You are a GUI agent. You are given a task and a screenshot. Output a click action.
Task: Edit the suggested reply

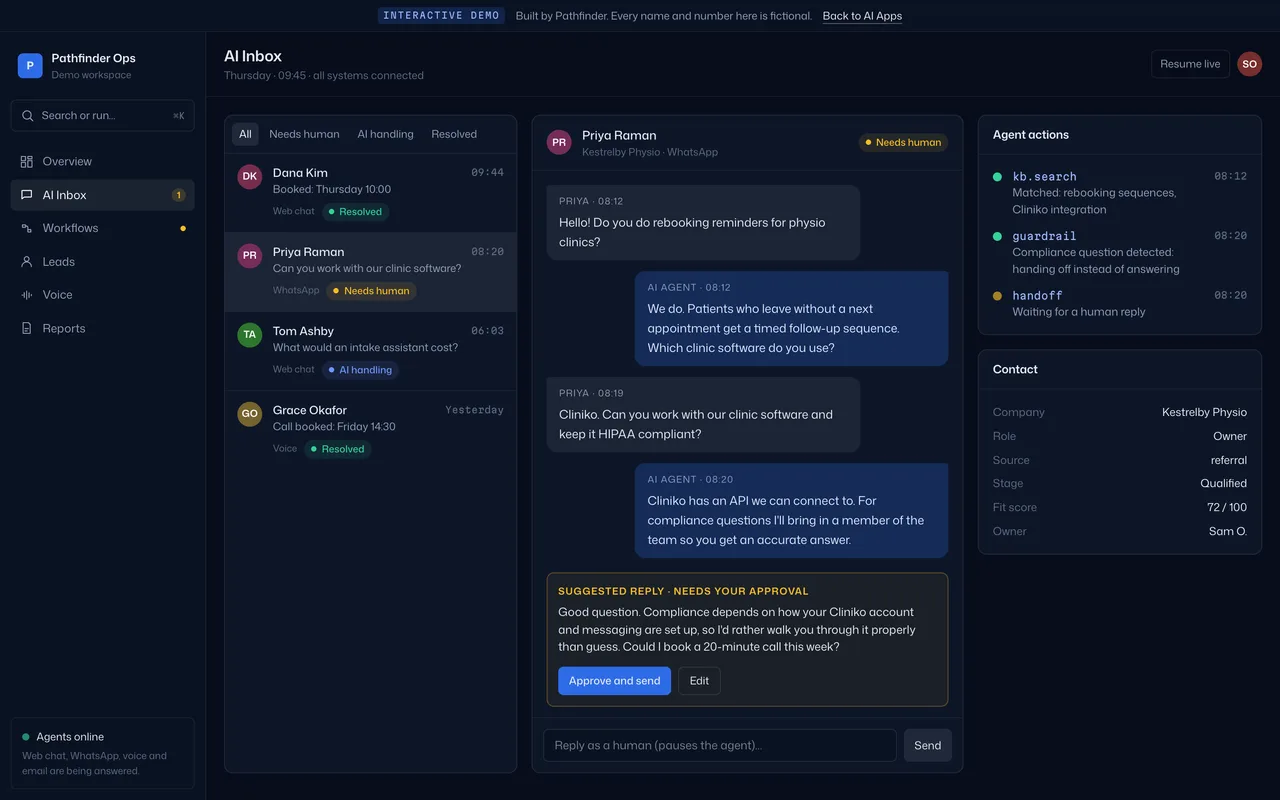point(699,681)
